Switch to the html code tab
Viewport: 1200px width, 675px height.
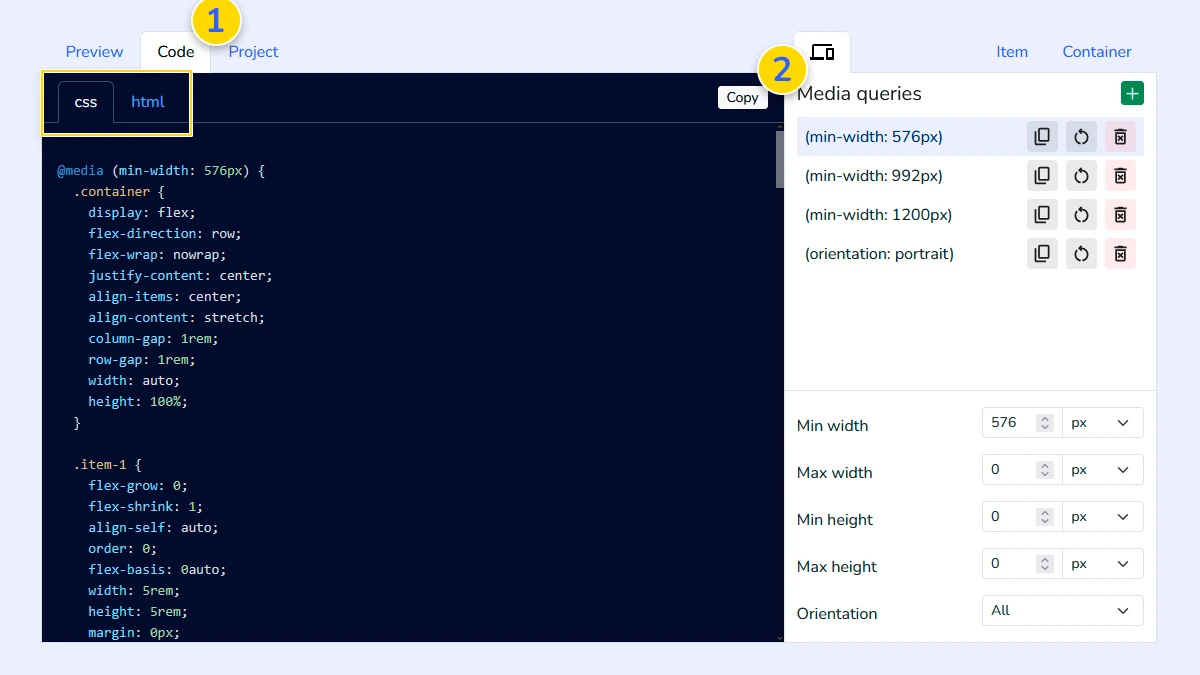point(147,101)
